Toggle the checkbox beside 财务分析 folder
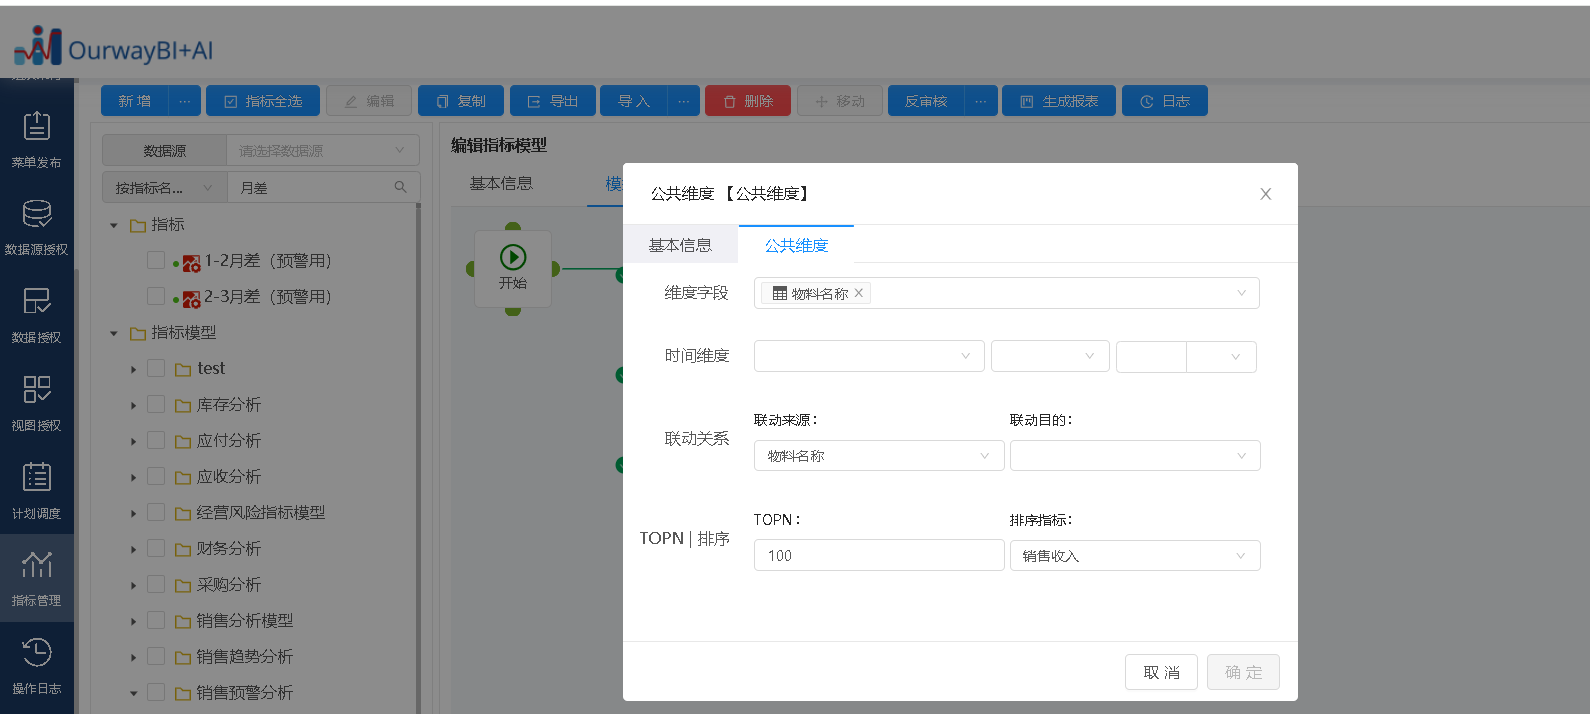1590x714 pixels. tap(156, 548)
